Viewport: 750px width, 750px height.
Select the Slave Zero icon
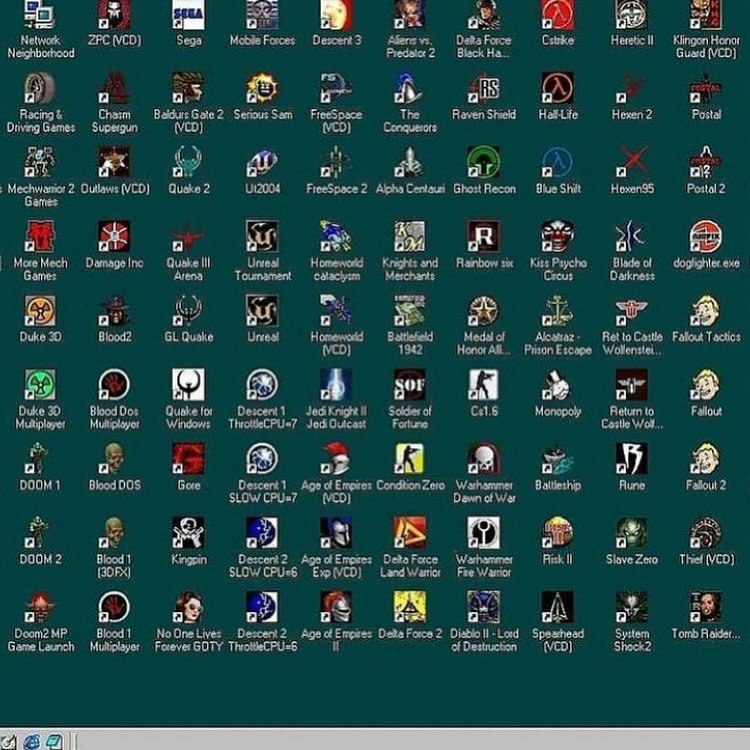coord(631,533)
